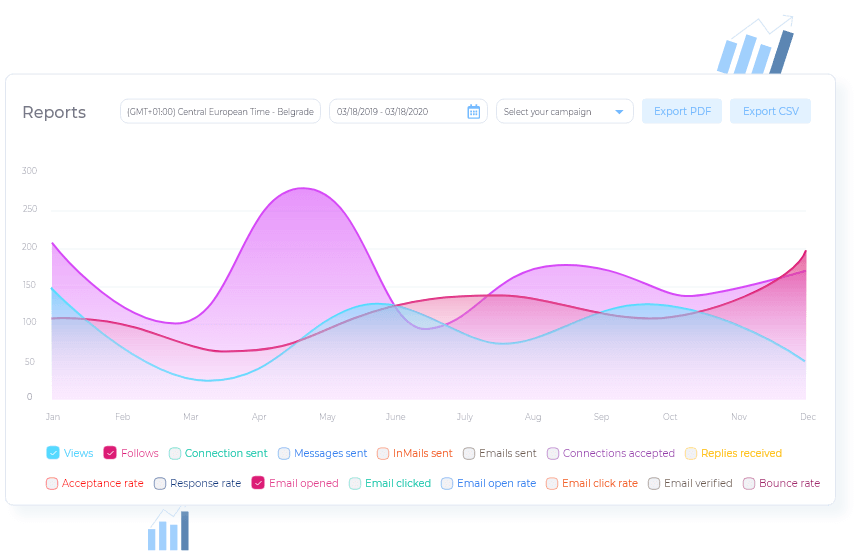Open the date range calendar icon
The height and width of the screenshot is (551, 861).
[x=473, y=112]
